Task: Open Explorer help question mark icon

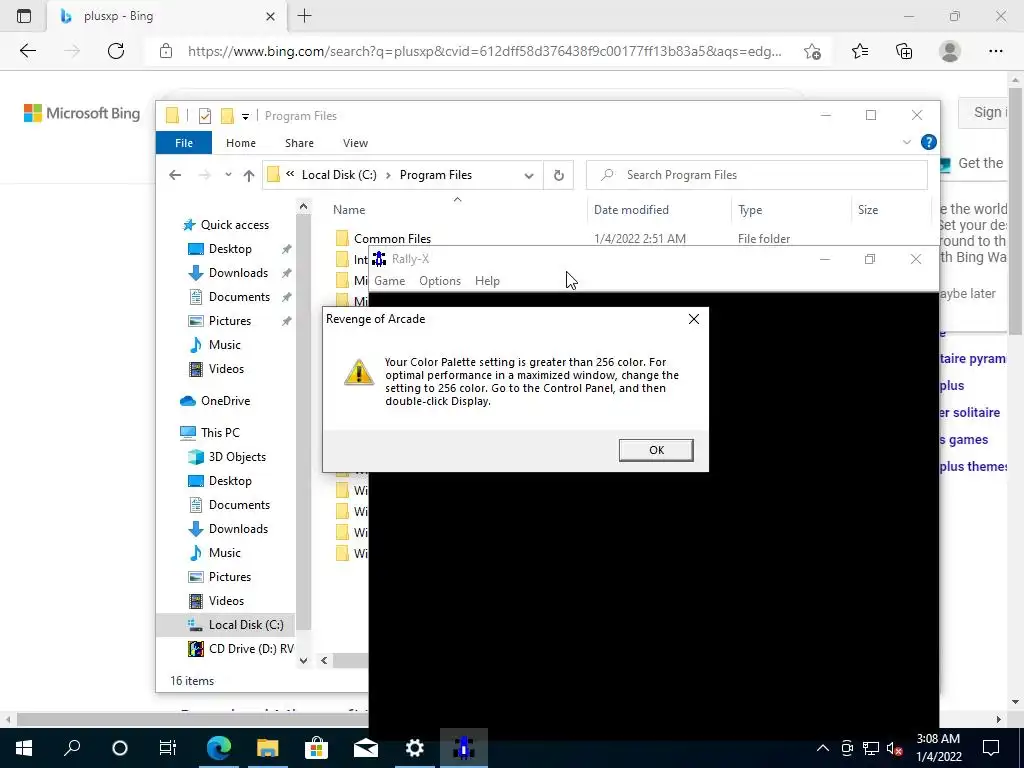Action: pos(928,142)
